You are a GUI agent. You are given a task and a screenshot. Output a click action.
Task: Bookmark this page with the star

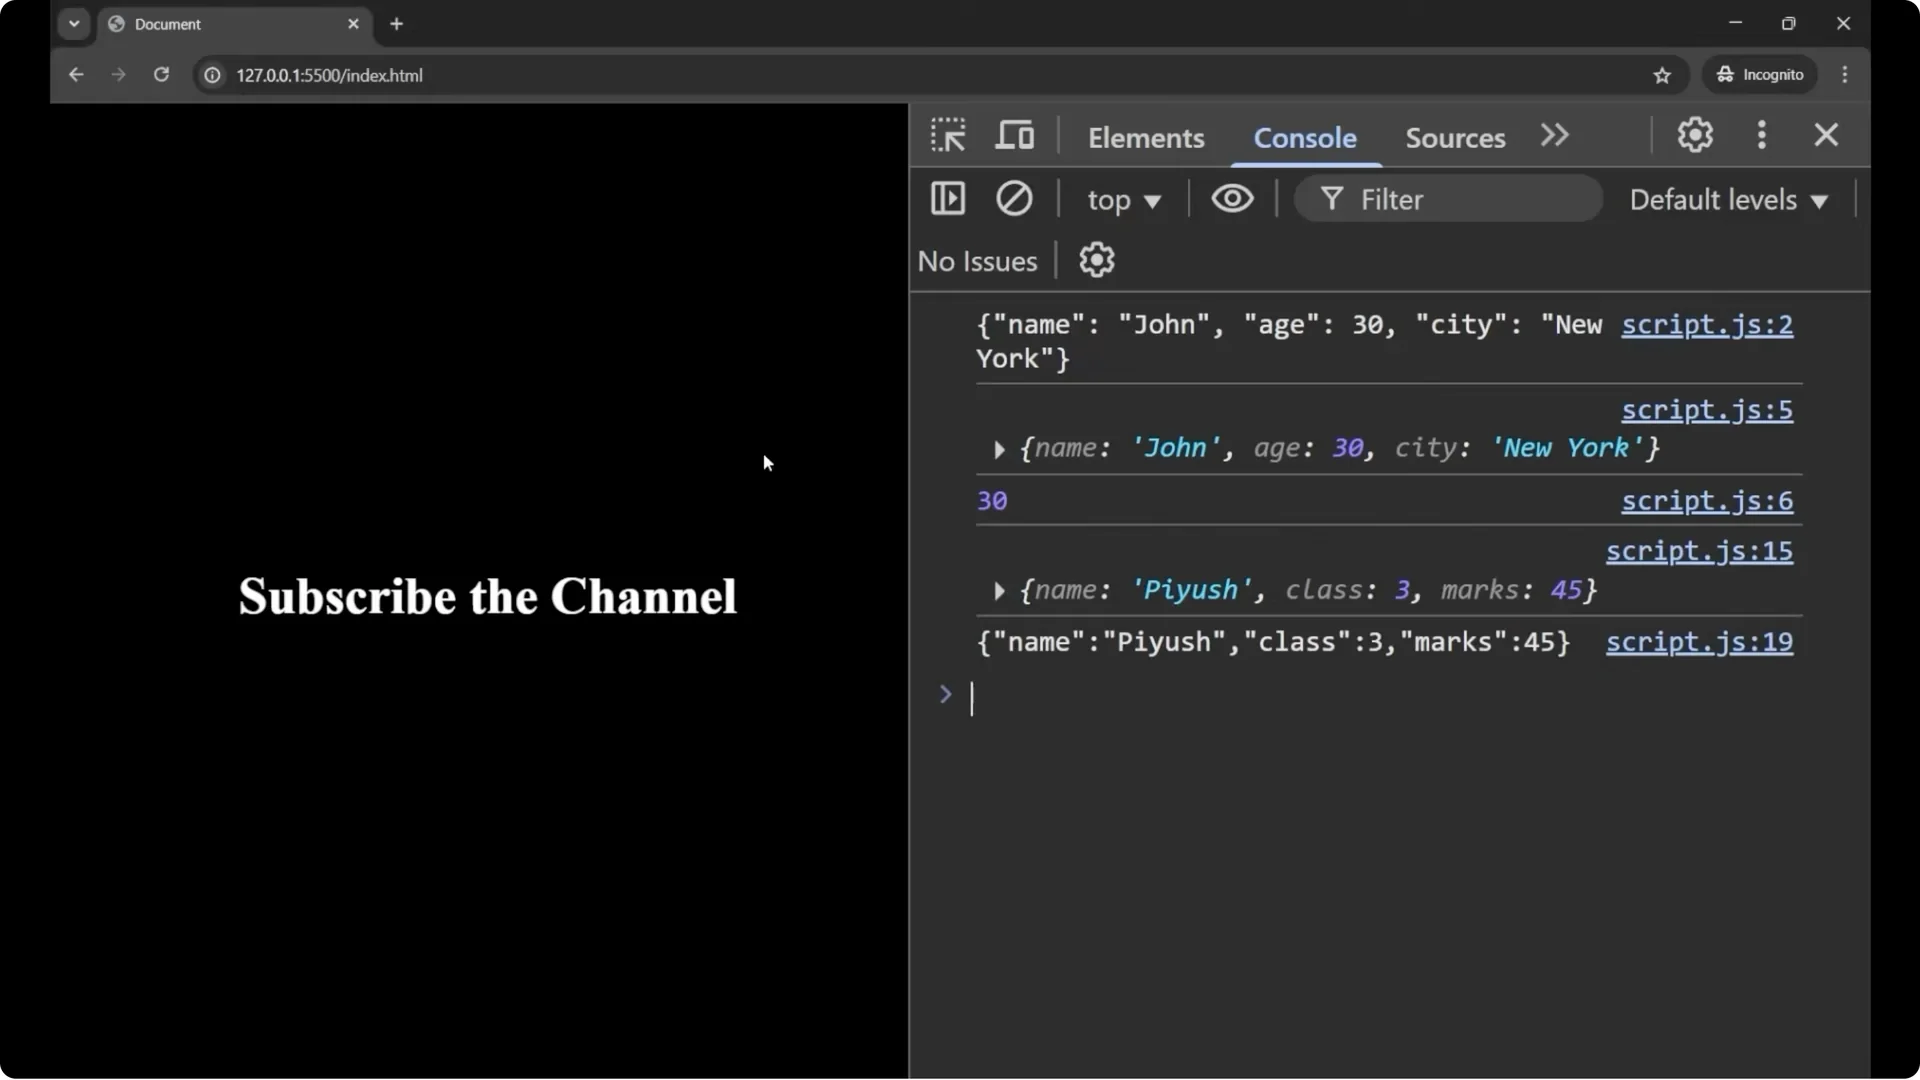pyautogui.click(x=1663, y=74)
